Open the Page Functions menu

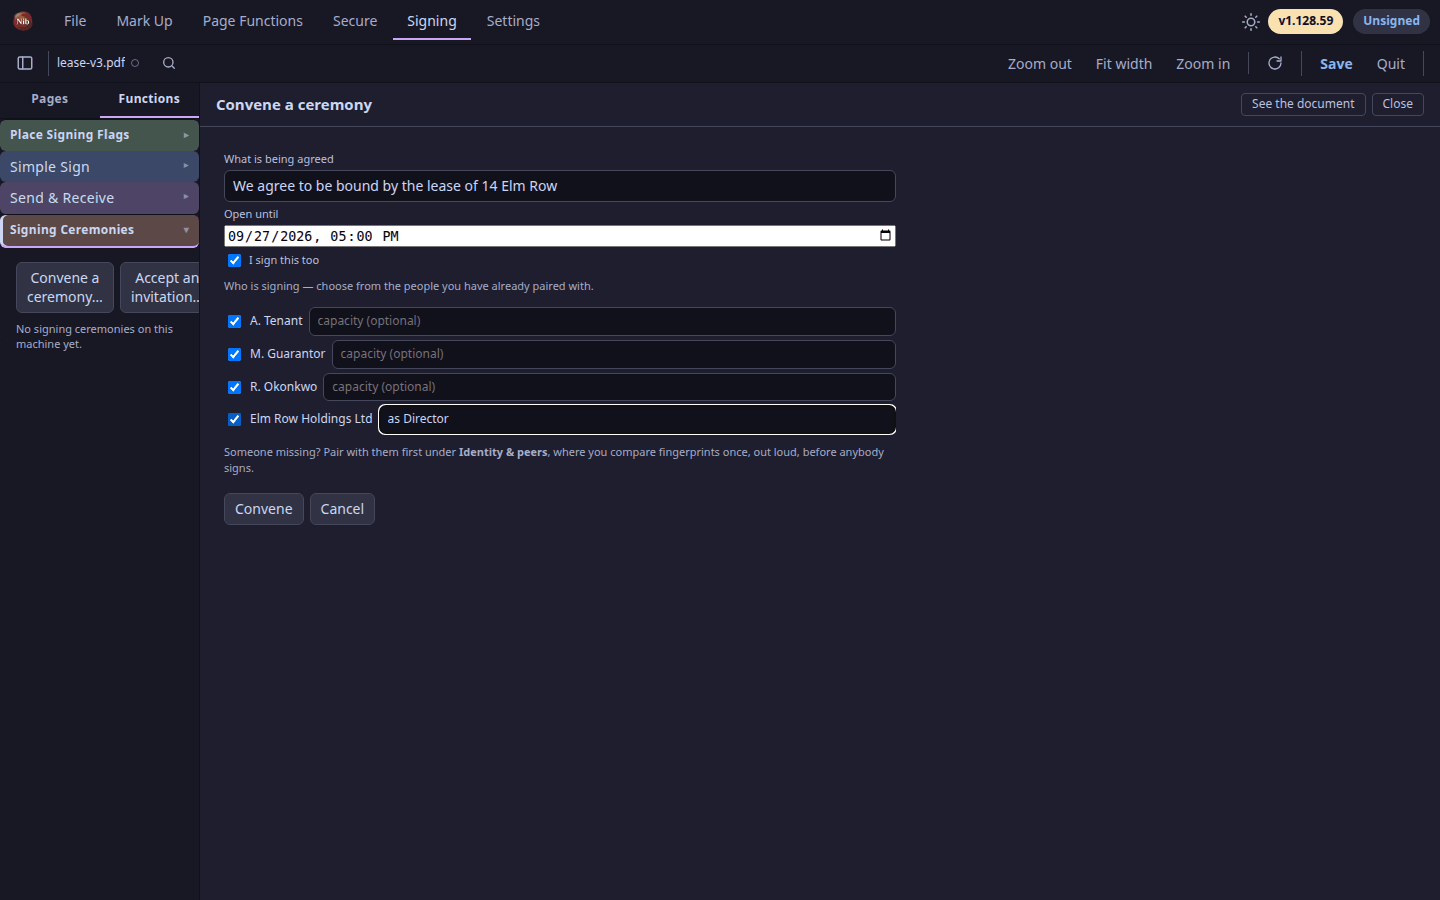pos(253,21)
